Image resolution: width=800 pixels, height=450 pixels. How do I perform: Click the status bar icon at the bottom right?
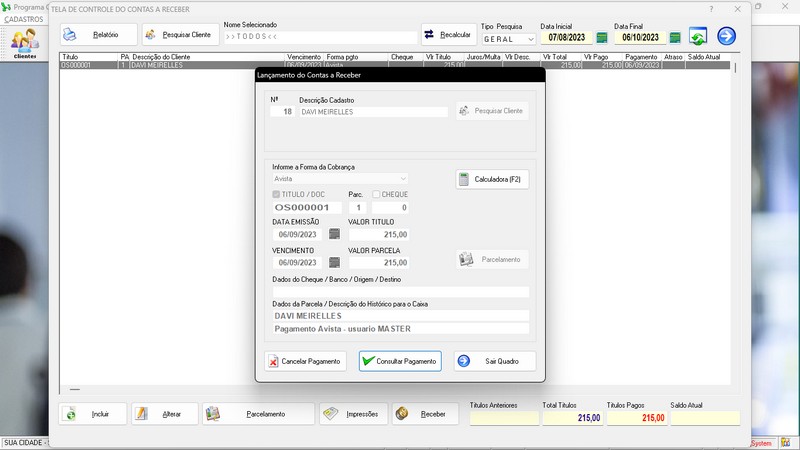[786, 442]
